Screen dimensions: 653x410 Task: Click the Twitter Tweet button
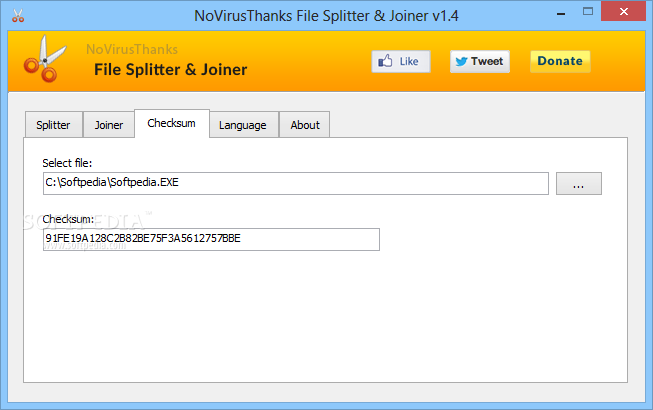[480, 62]
